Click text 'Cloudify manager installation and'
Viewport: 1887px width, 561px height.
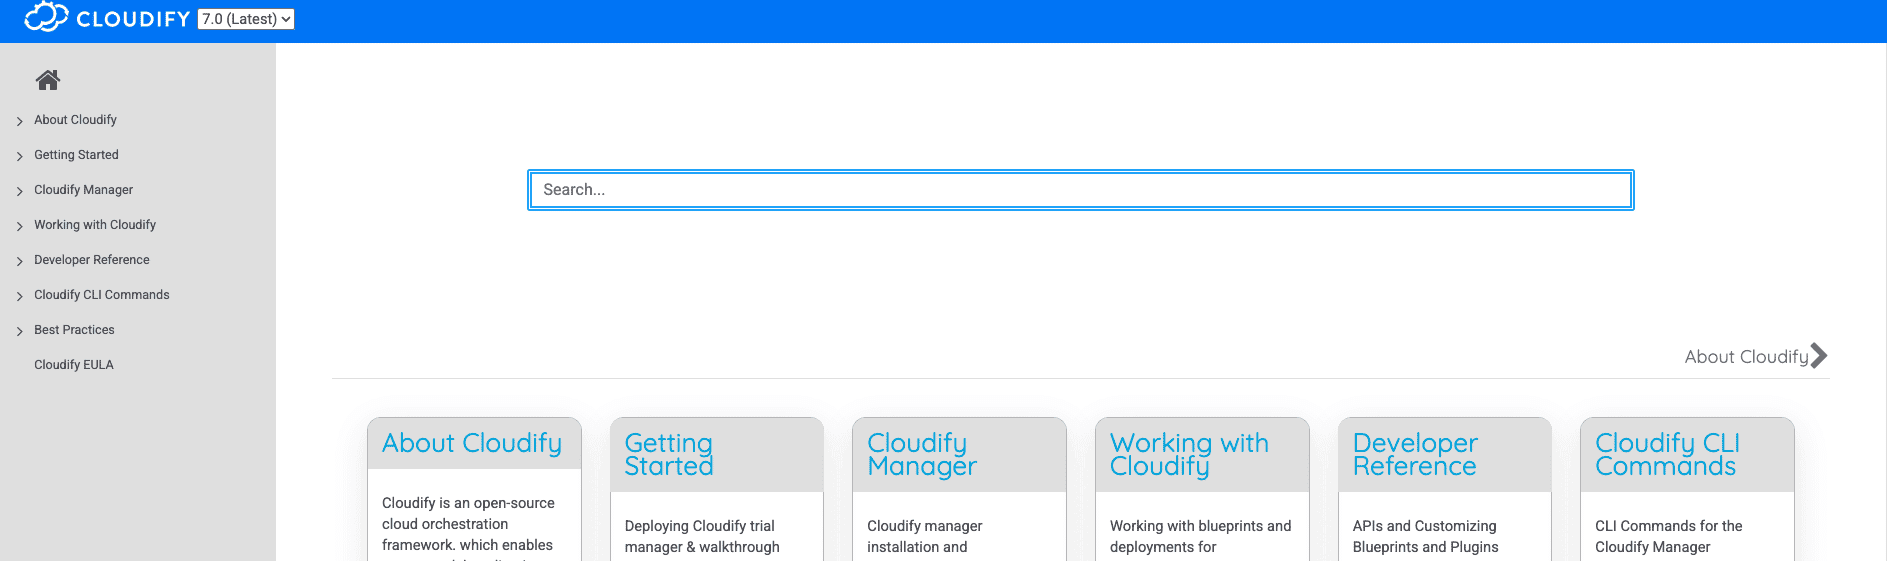pyautogui.click(x=925, y=537)
